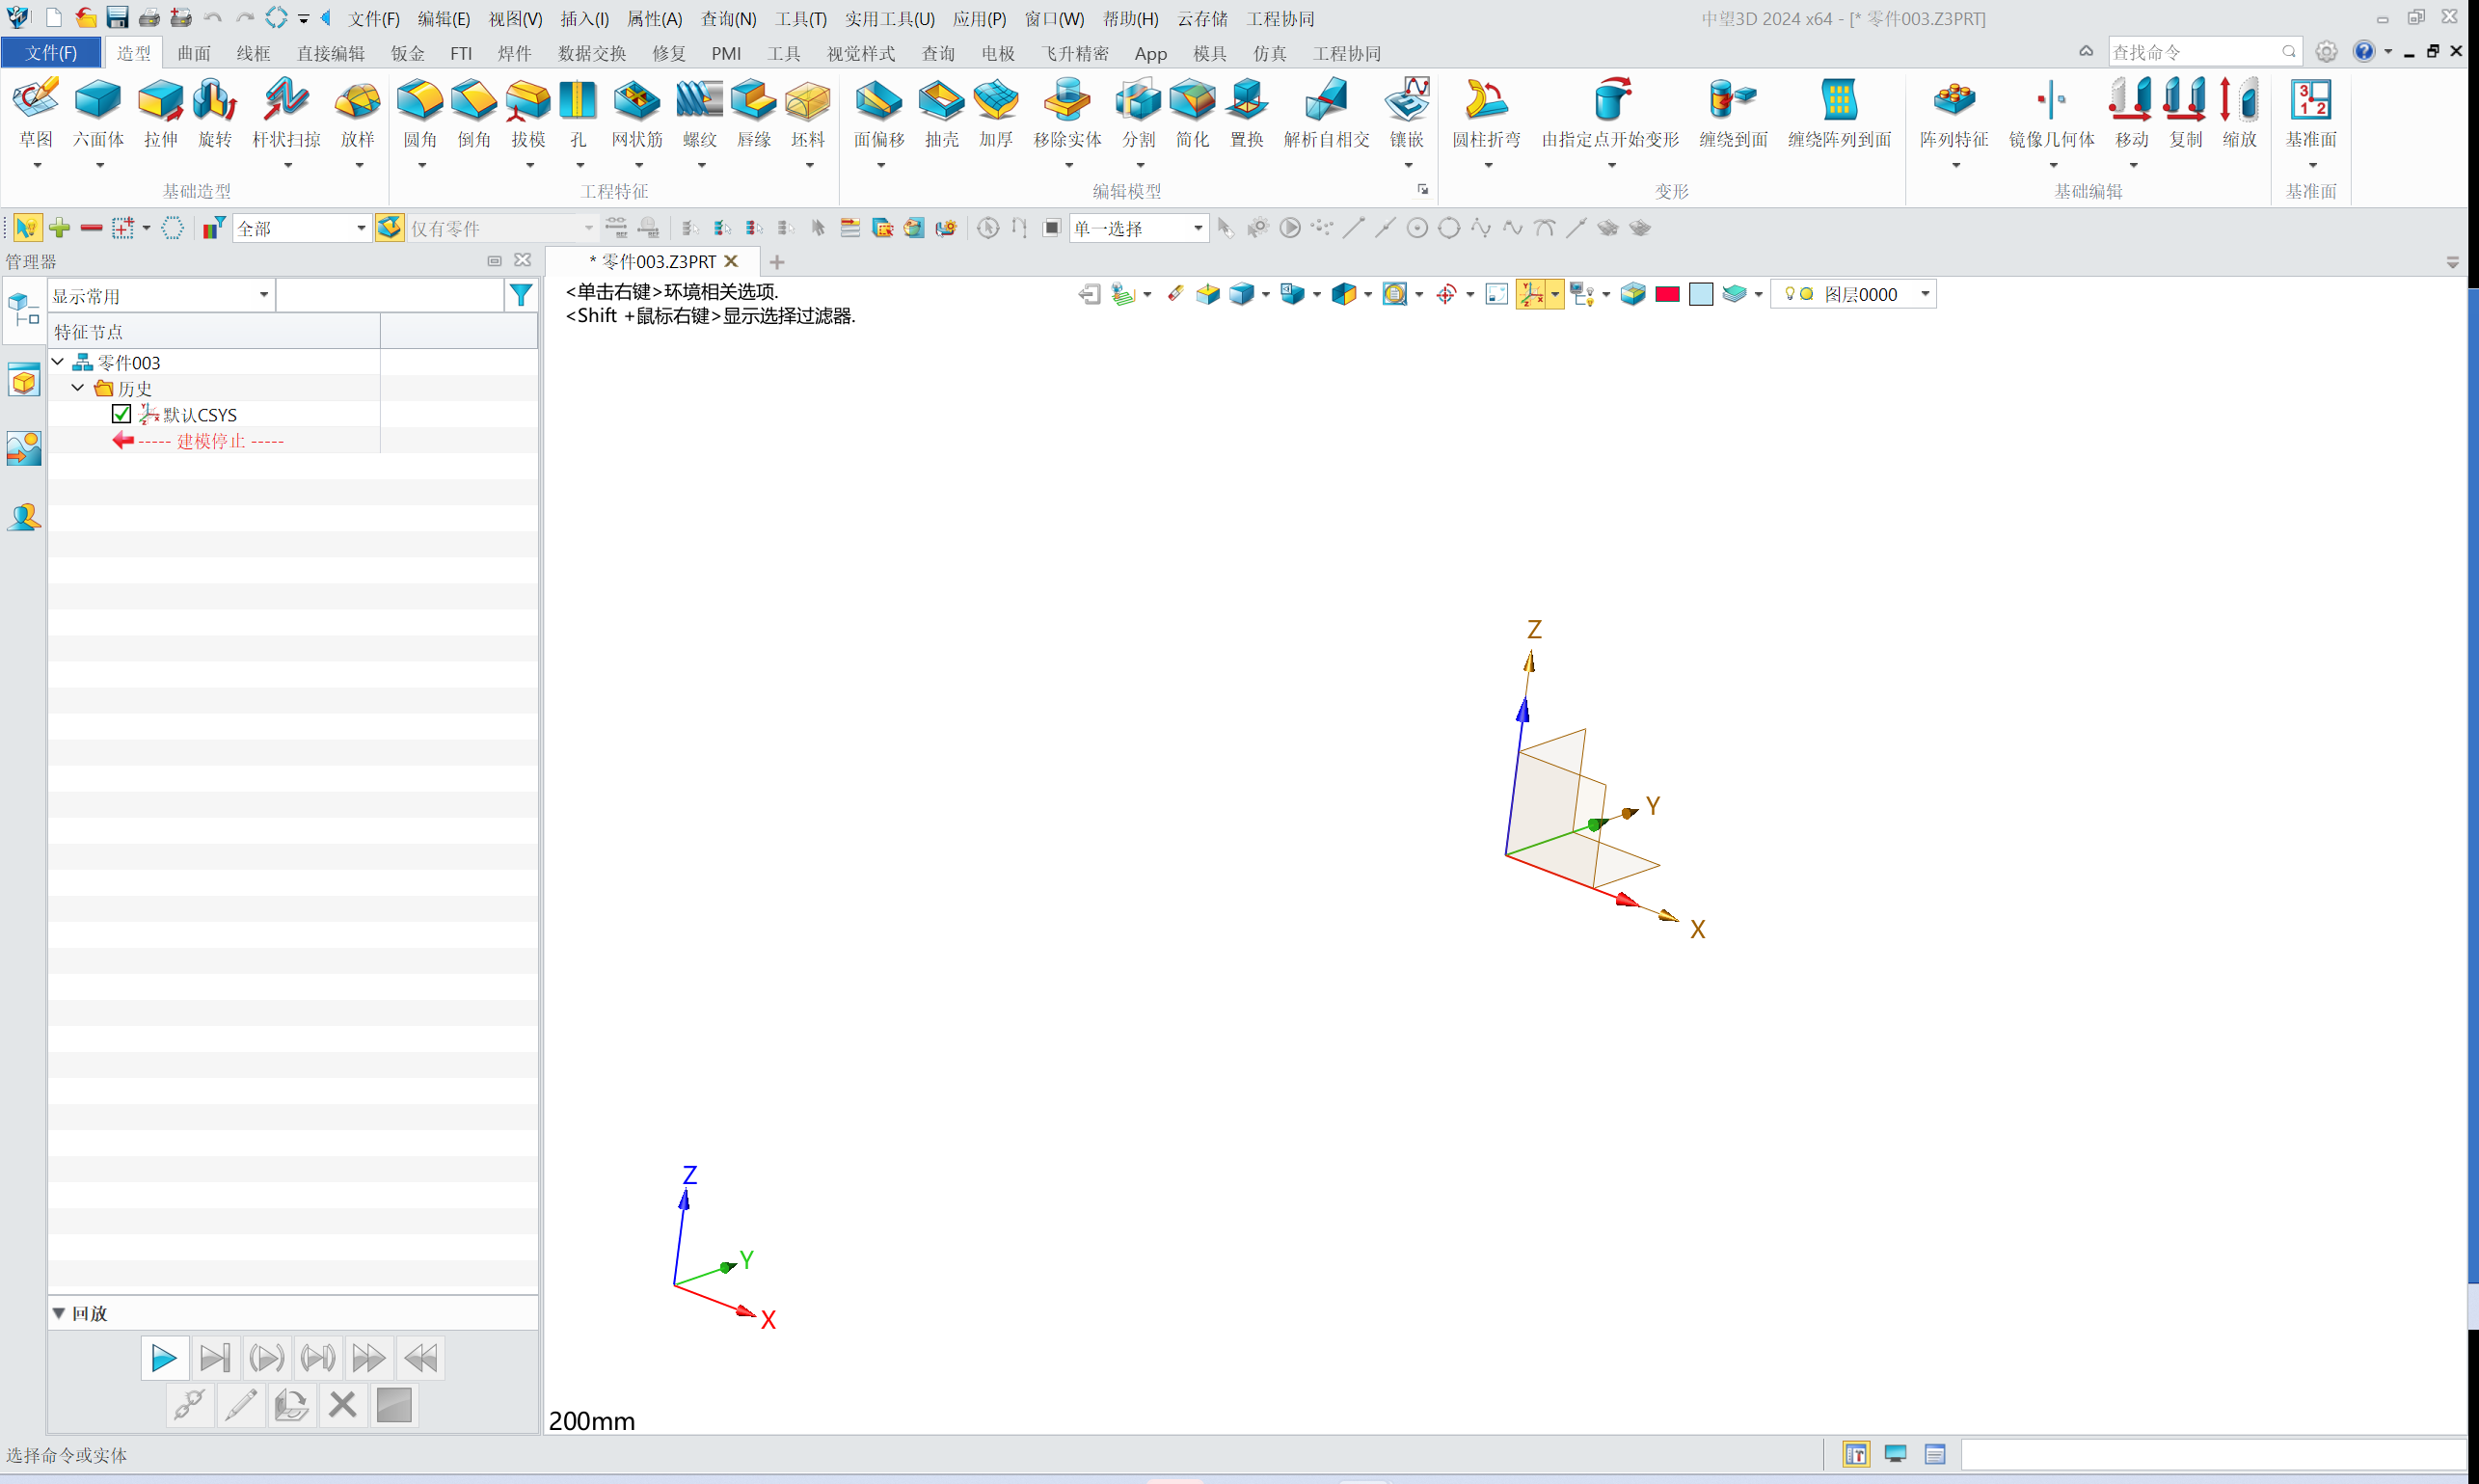Open the 图层0000 layer dropdown

[x=1924, y=294]
